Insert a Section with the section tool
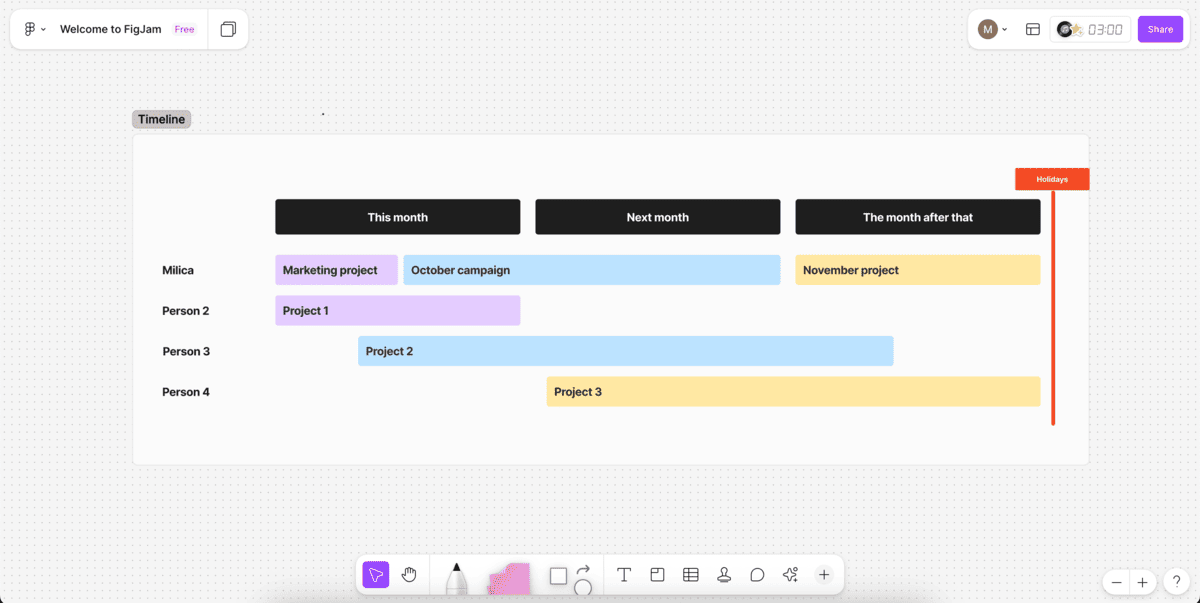This screenshot has height=603, width=1200. pyautogui.click(x=657, y=575)
